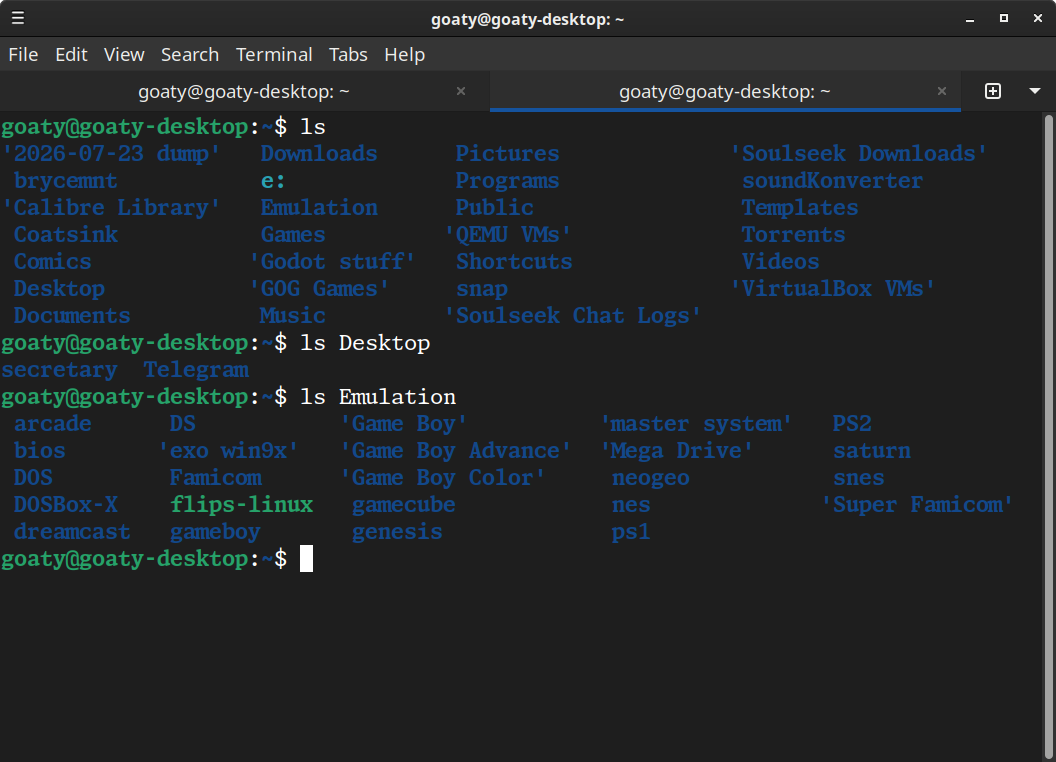Click the bios directory name
The image size is (1056, 762).
tap(40, 450)
